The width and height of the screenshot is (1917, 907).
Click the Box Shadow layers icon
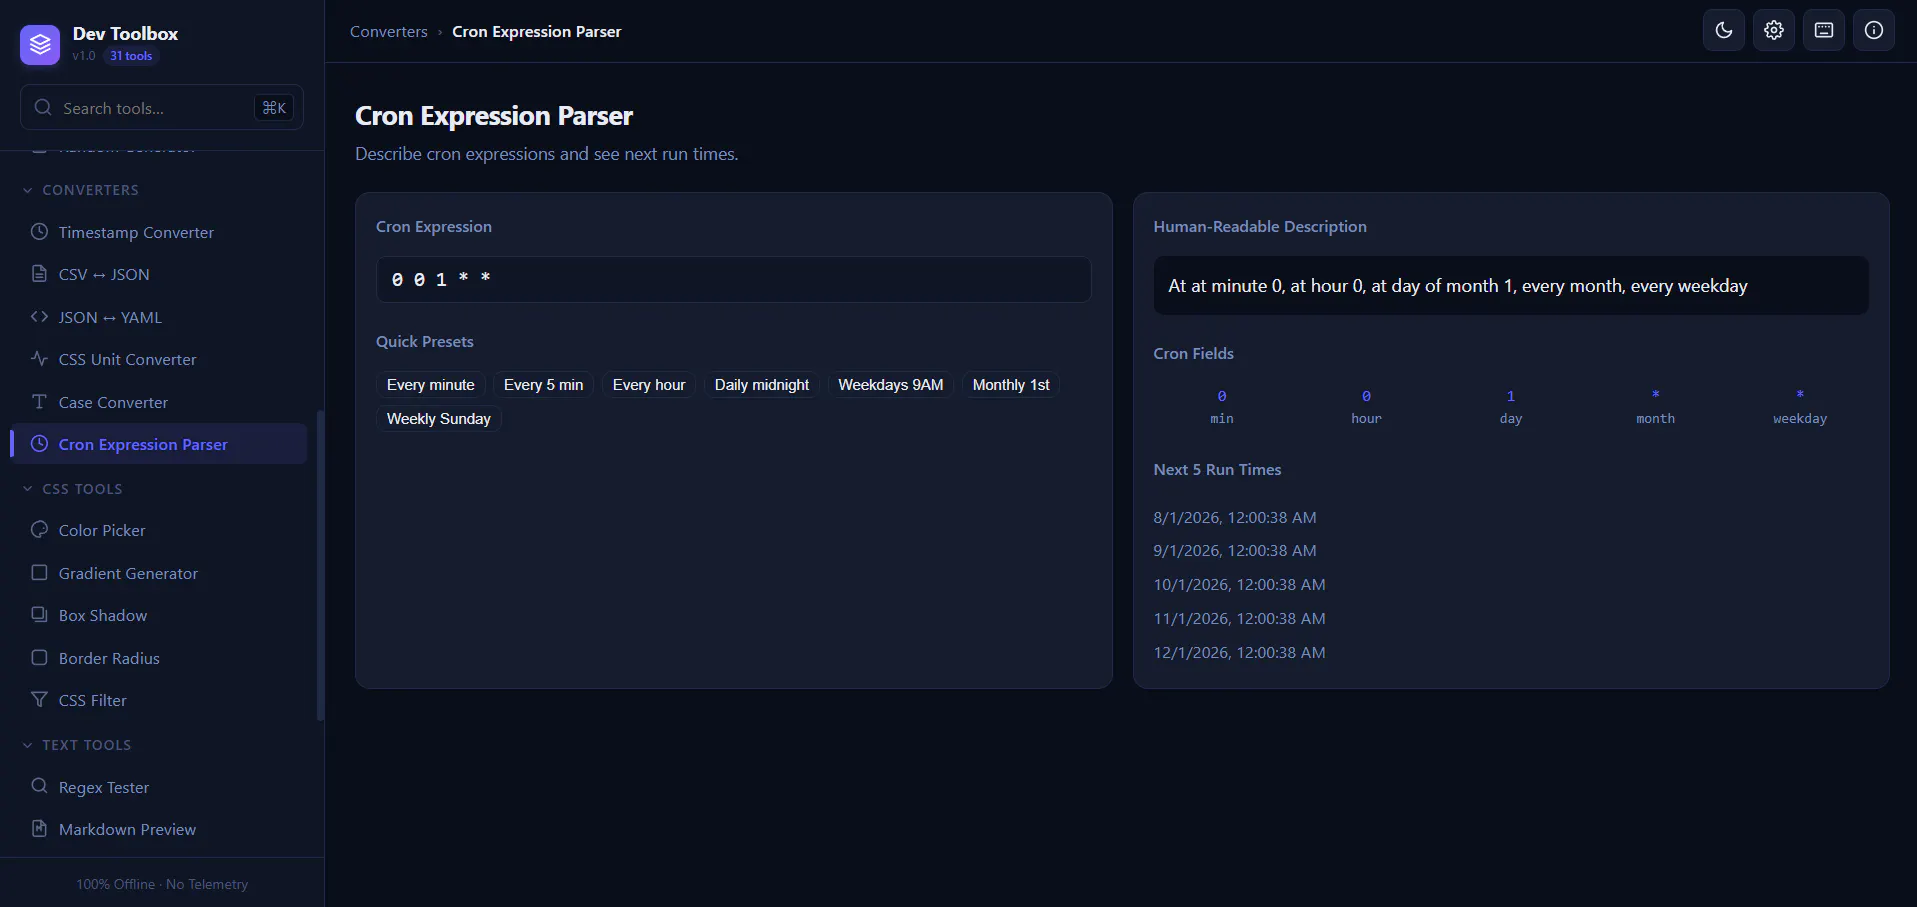pos(39,615)
